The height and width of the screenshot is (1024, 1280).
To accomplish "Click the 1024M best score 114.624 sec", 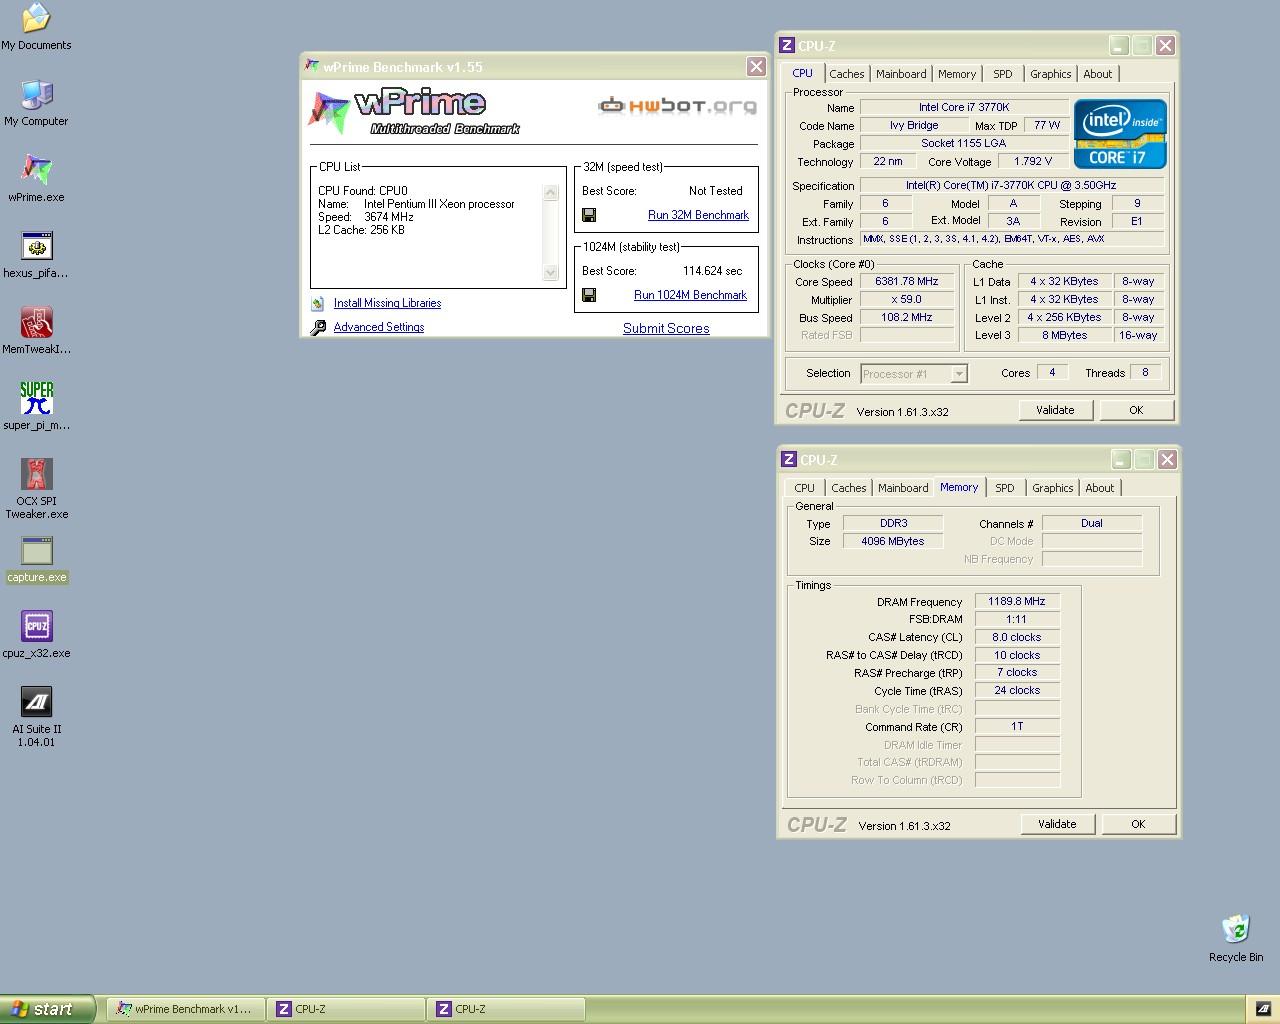I will click(712, 271).
